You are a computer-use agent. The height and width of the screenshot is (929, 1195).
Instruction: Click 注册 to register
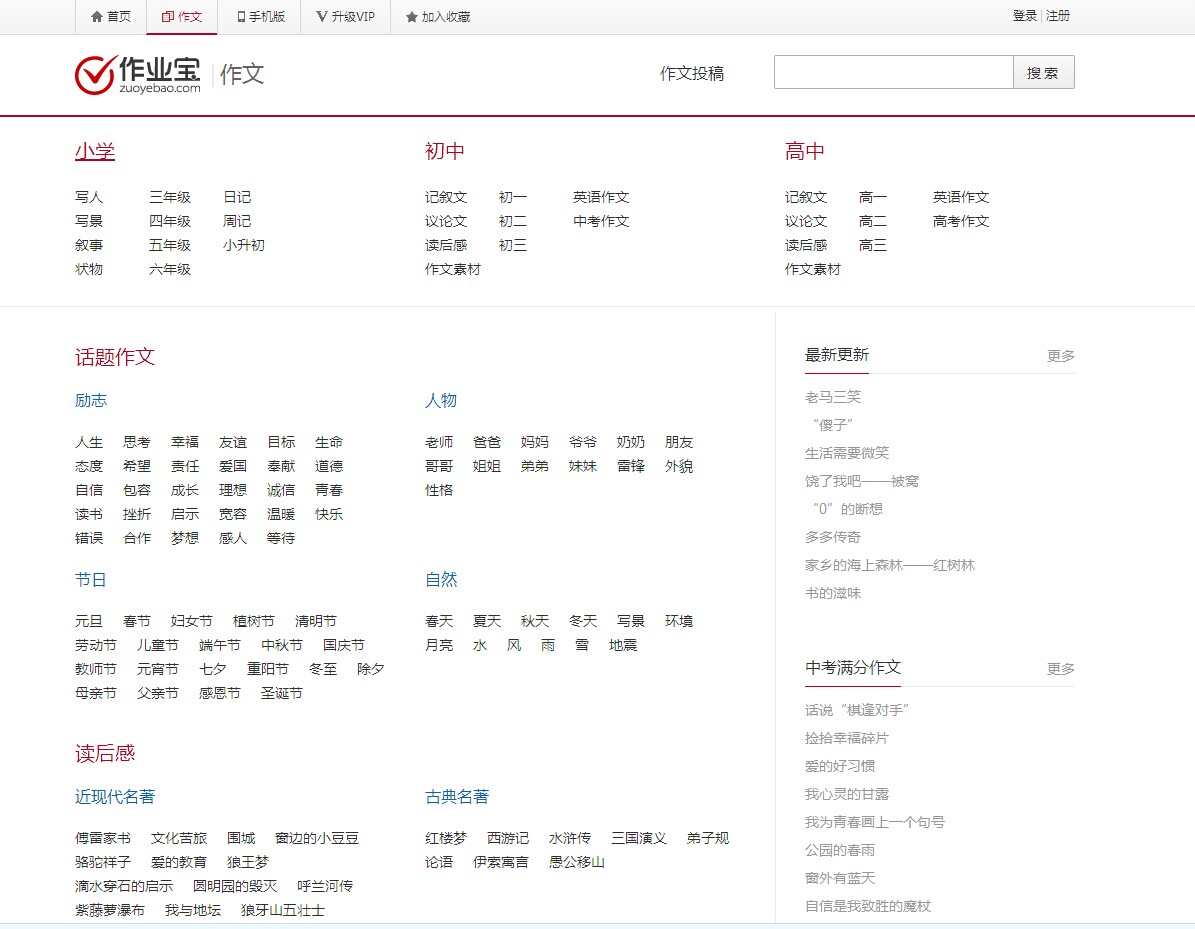point(1058,16)
